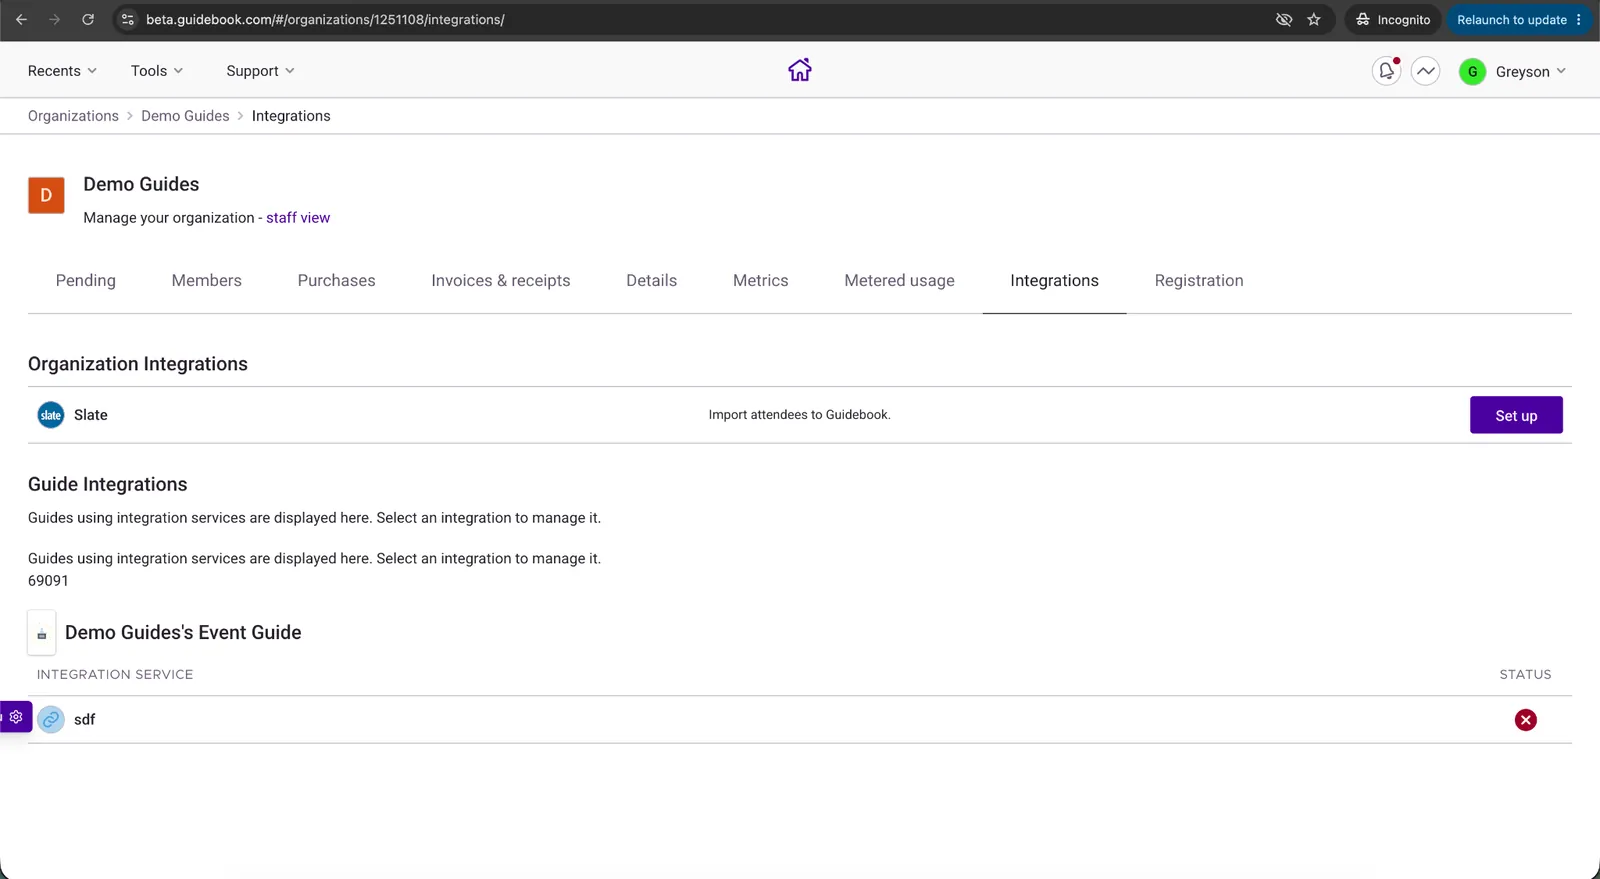Viewport: 1600px width, 879px height.
Task: Go forward with the browser forward arrow
Action: click(x=55, y=19)
